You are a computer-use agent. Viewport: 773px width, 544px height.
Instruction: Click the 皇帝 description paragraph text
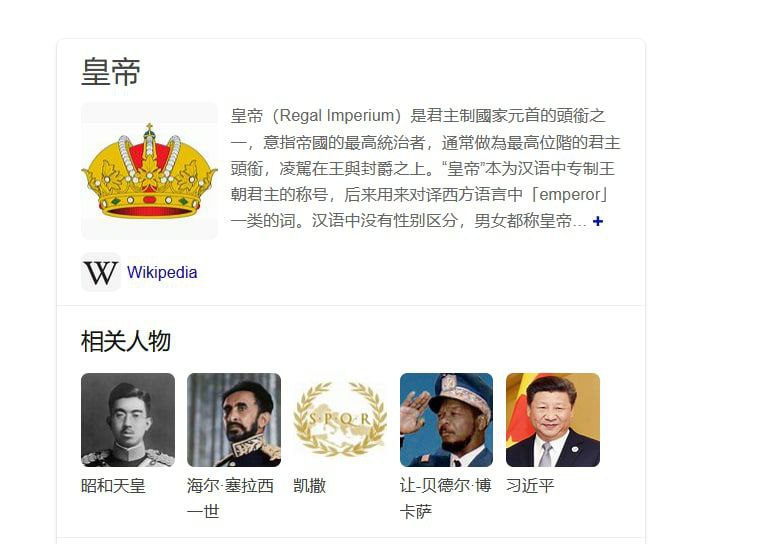(x=425, y=168)
